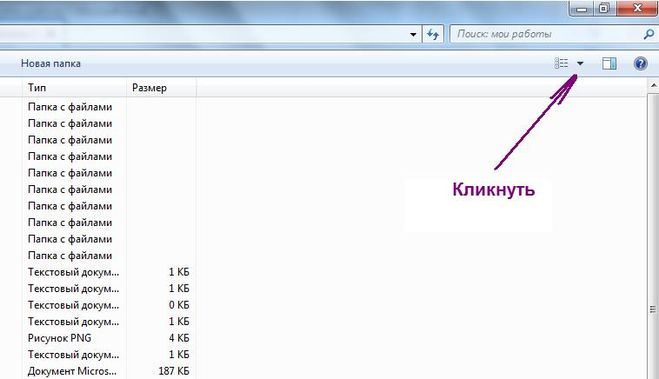
Task: Minimize the Explorer window
Action: click(582, 8)
